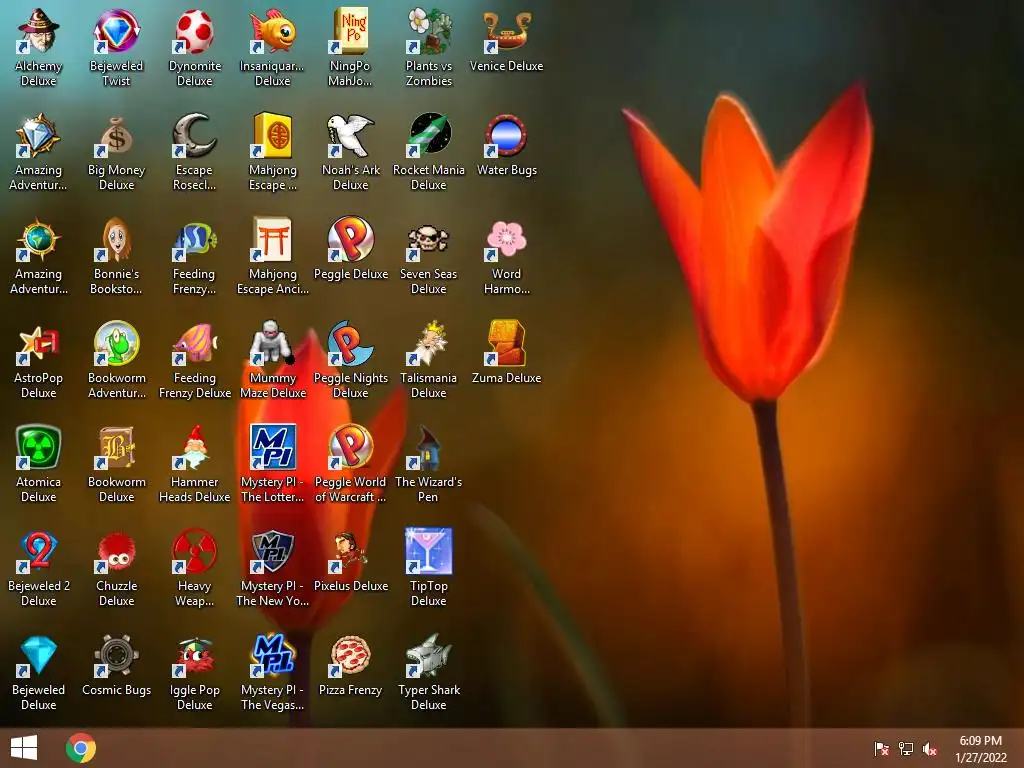Click the Zuma Deluxe icon
This screenshot has height=768, width=1024.
[x=507, y=343]
